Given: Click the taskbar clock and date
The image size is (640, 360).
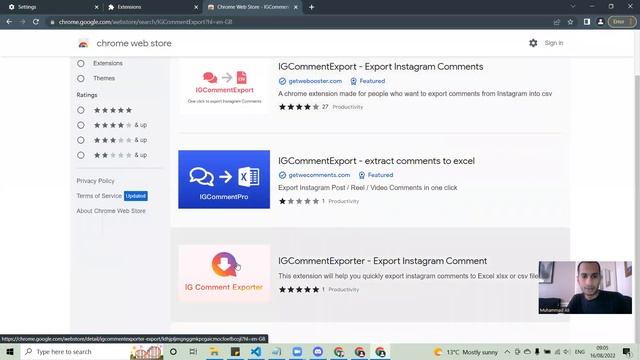Looking at the screenshot, I should (602, 352).
